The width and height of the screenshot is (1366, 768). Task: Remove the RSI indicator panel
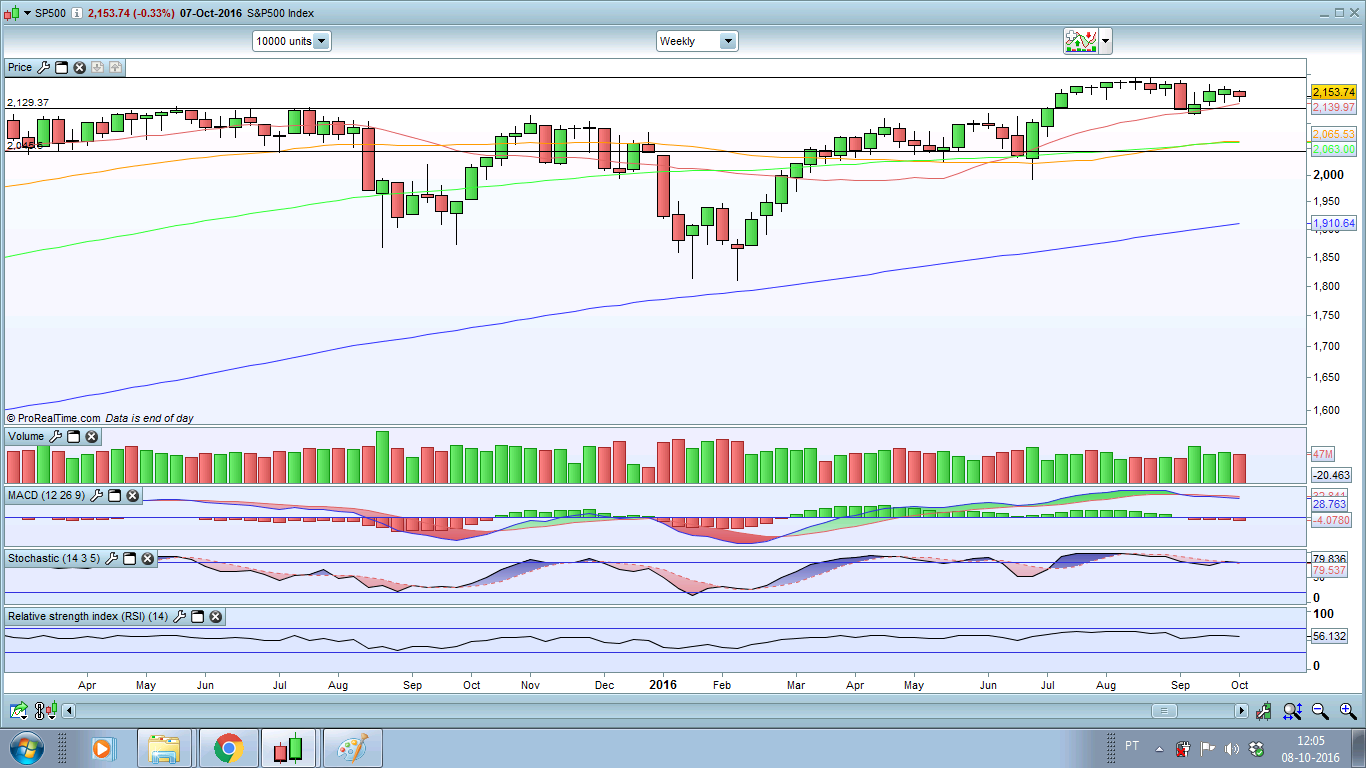(215, 616)
